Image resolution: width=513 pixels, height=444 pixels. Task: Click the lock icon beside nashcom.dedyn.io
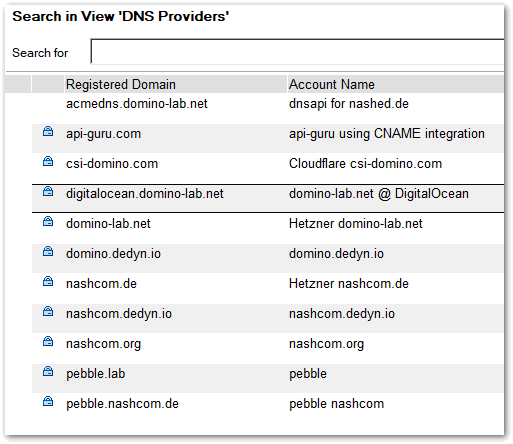tap(48, 311)
